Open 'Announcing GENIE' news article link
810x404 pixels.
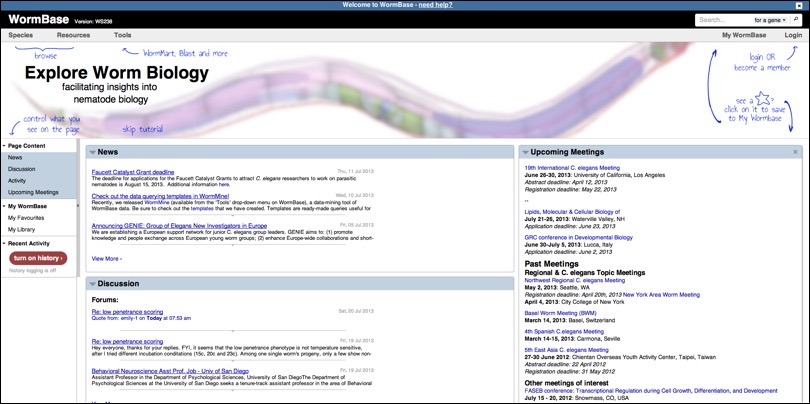179,226
